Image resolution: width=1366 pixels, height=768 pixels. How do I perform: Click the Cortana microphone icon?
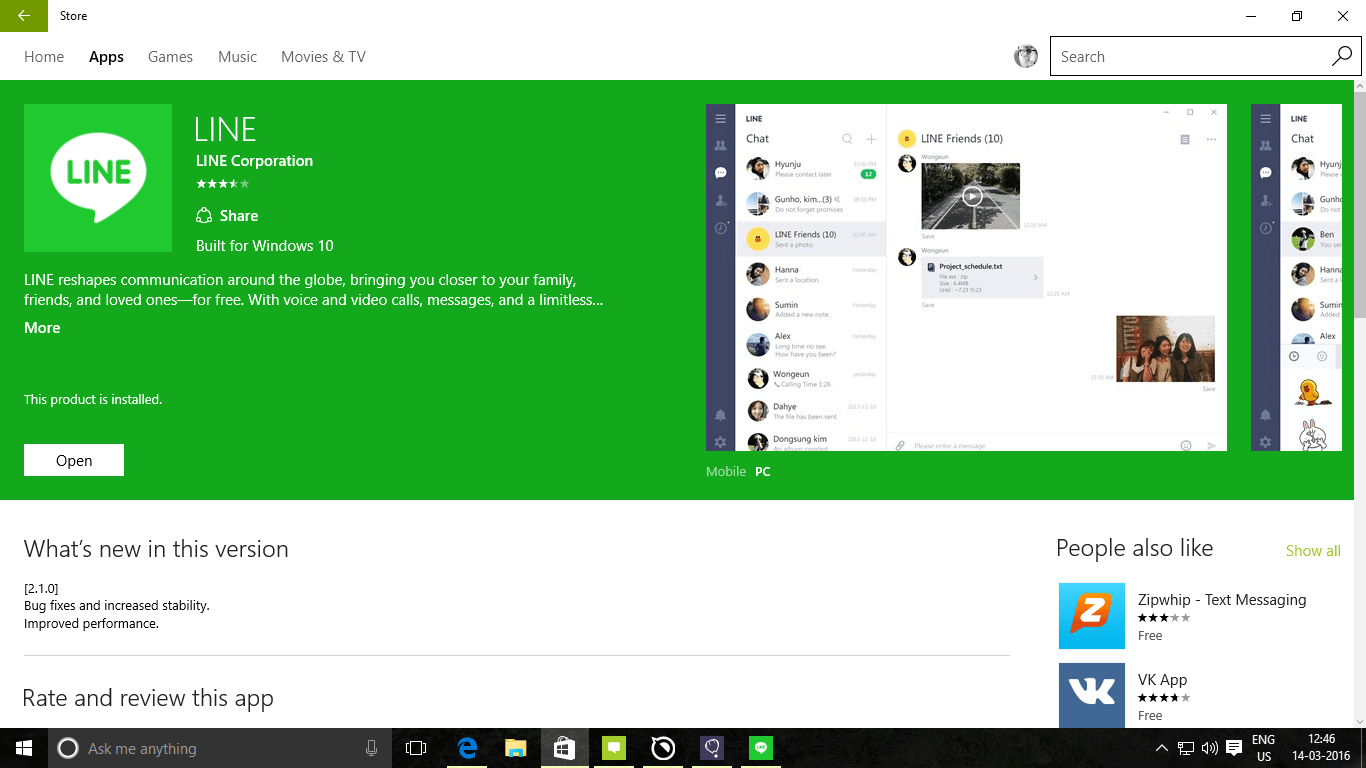(x=372, y=748)
